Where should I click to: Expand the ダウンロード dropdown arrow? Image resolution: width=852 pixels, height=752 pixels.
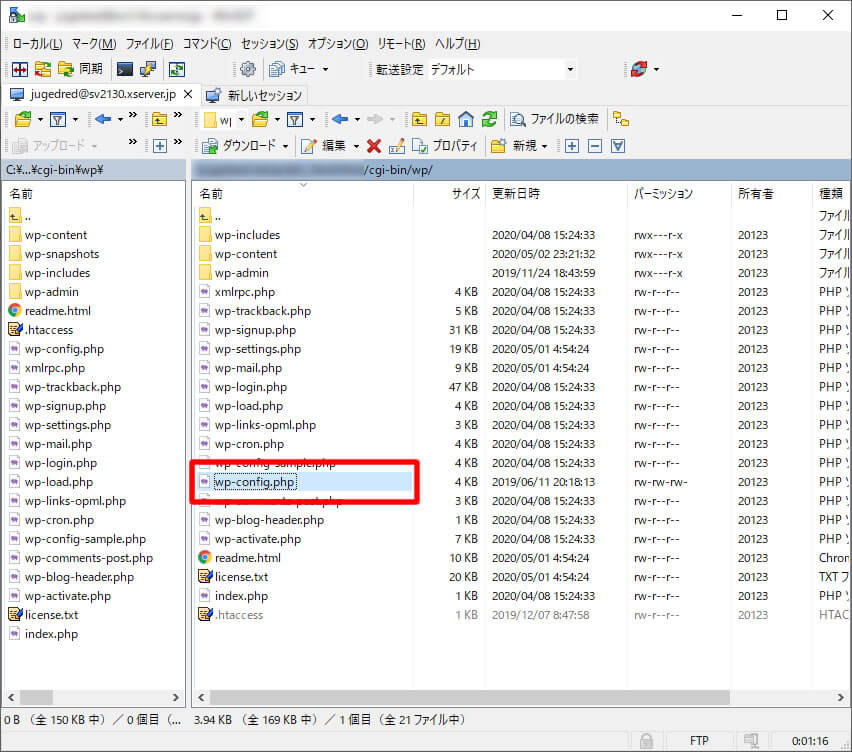[x=287, y=143]
